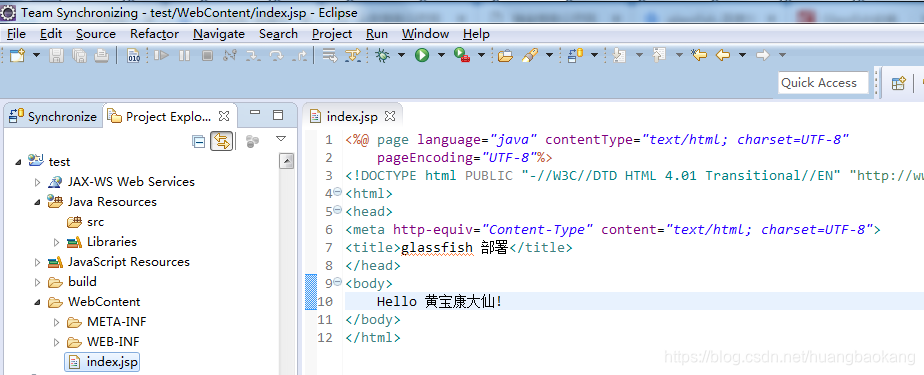Open the Search menu

point(278,34)
